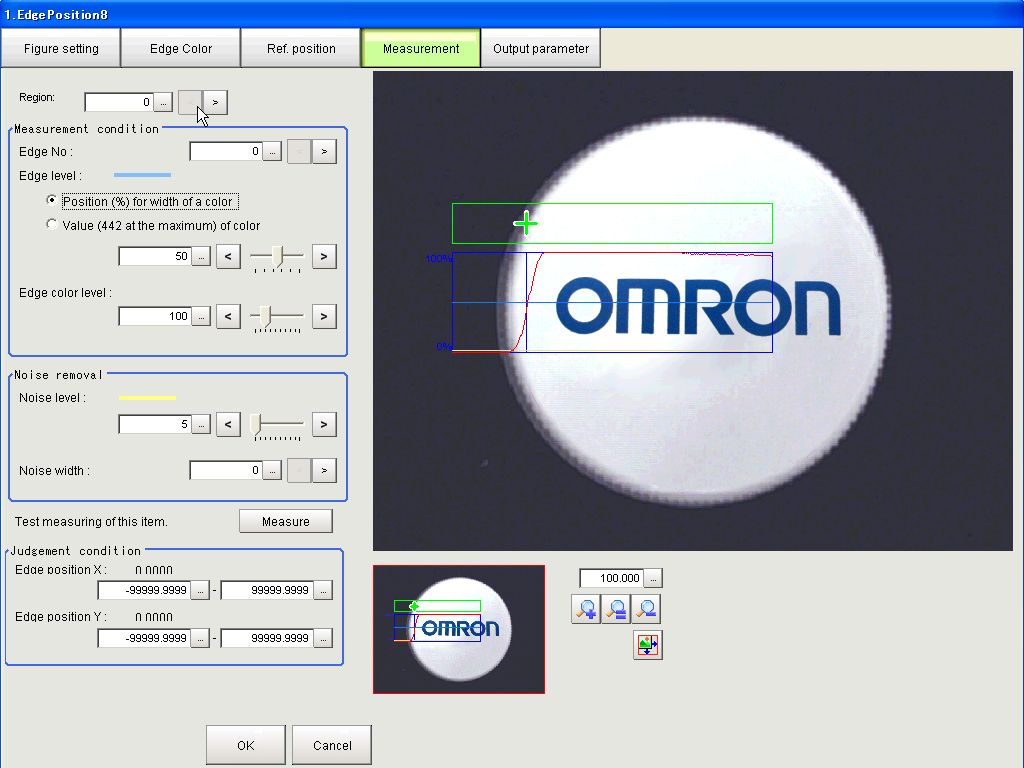Open editor (...) for Edge position X lower limit
The height and width of the screenshot is (768, 1024).
point(200,590)
